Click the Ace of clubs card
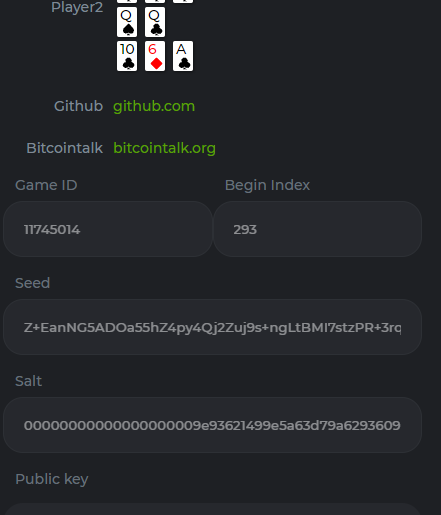This screenshot has width=441, height=515. [x=183, y=56]
